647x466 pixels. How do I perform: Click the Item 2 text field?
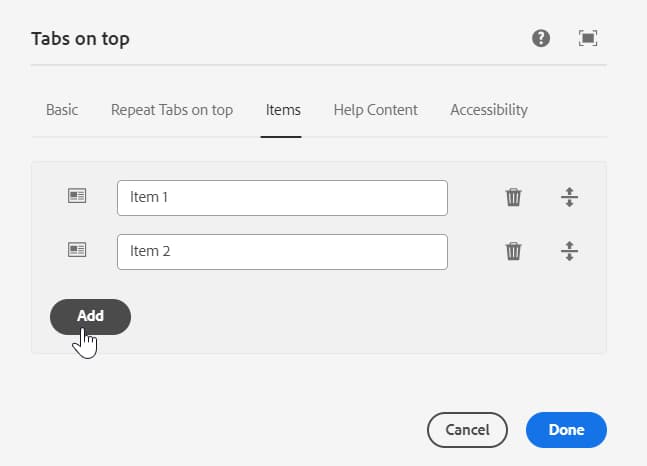coord(282,252)
